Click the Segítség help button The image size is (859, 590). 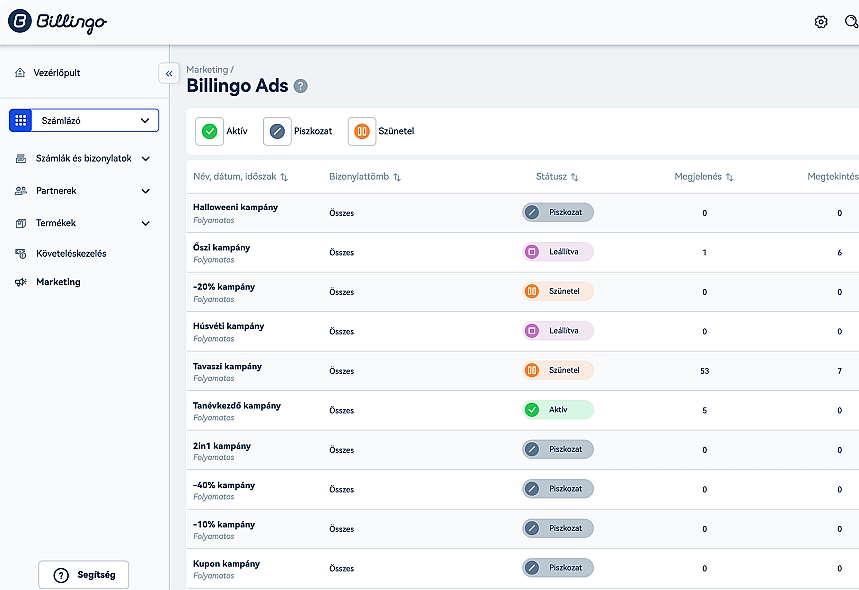[84, 575]
